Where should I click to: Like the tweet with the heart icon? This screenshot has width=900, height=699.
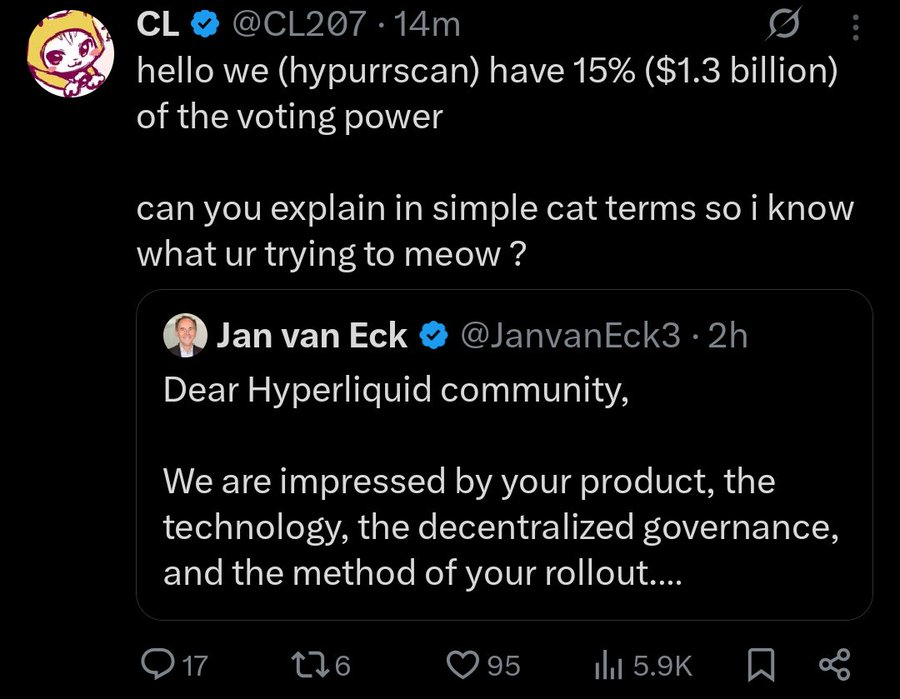462,663
